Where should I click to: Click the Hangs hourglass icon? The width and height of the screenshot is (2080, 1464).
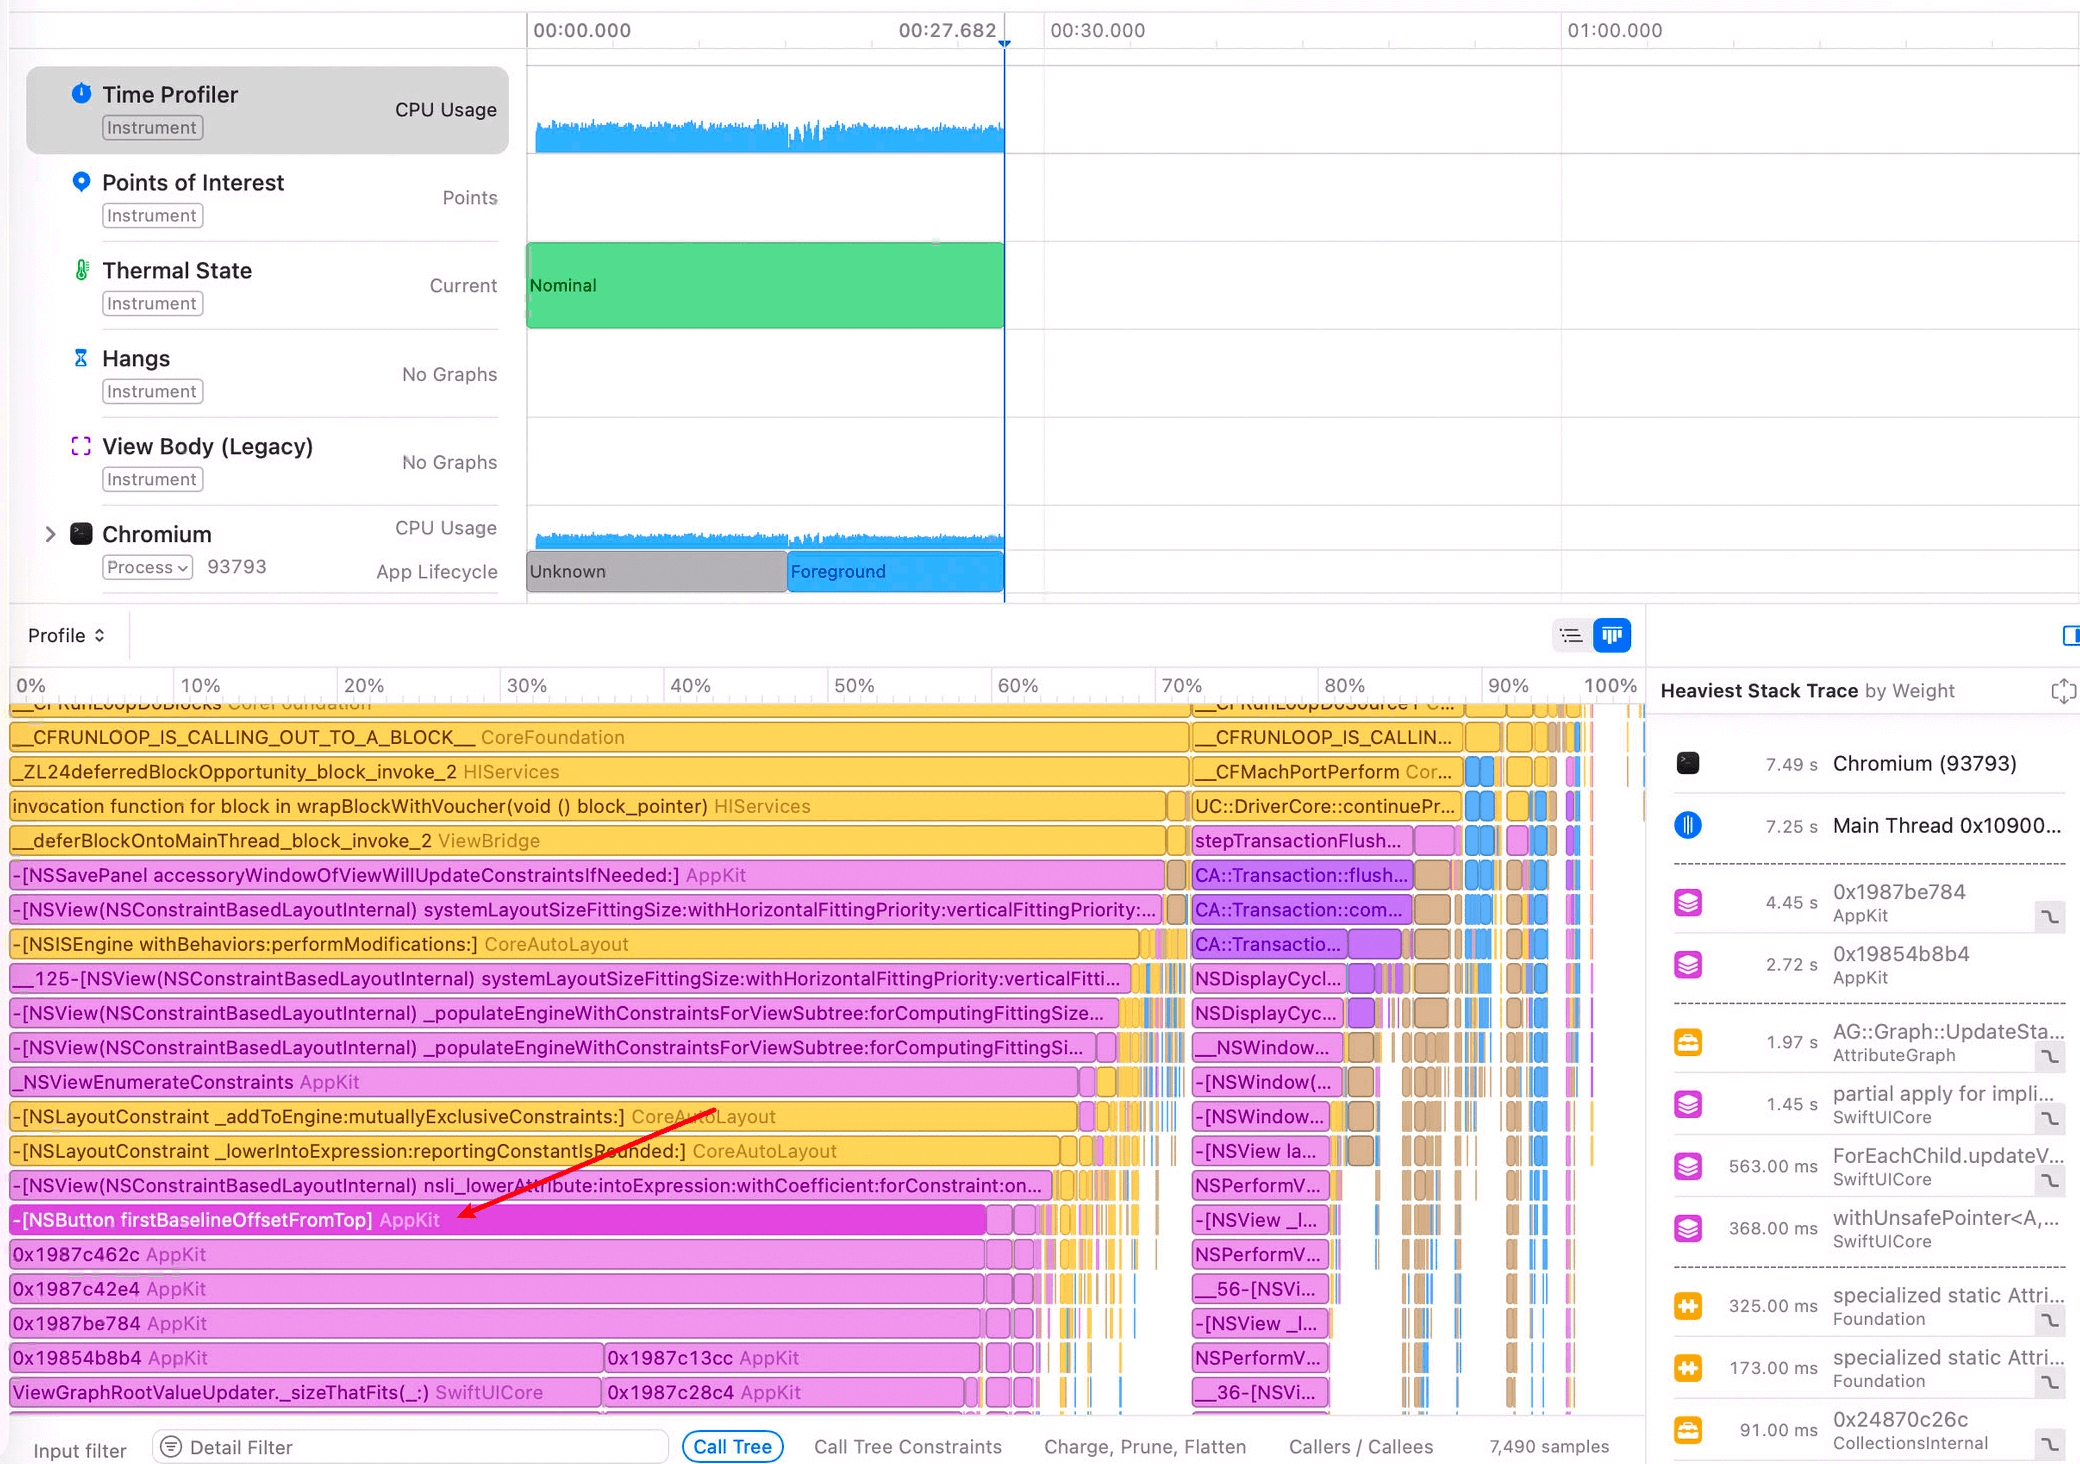[81, 358]
